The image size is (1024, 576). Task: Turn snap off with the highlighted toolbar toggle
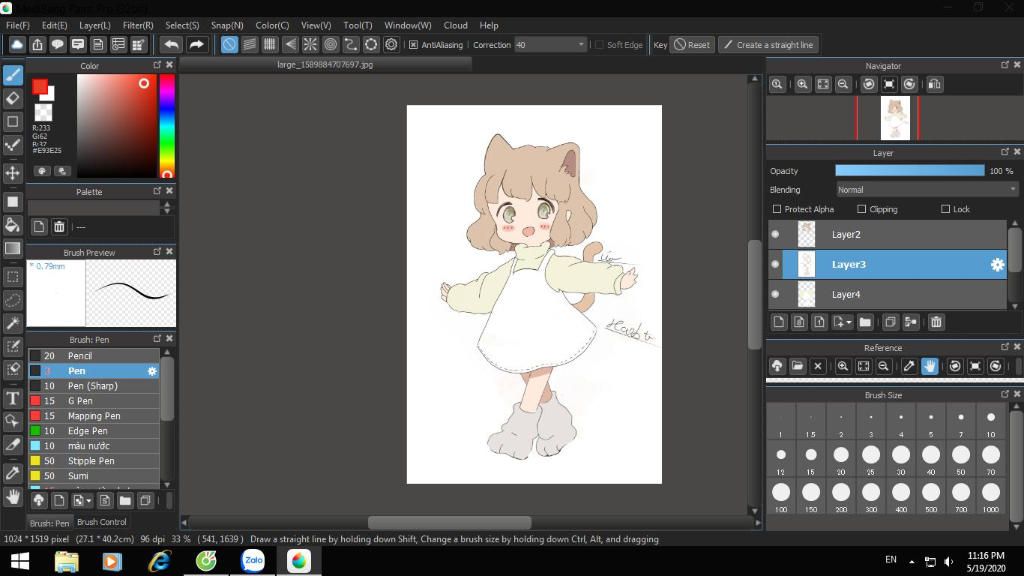coord(229,44)
